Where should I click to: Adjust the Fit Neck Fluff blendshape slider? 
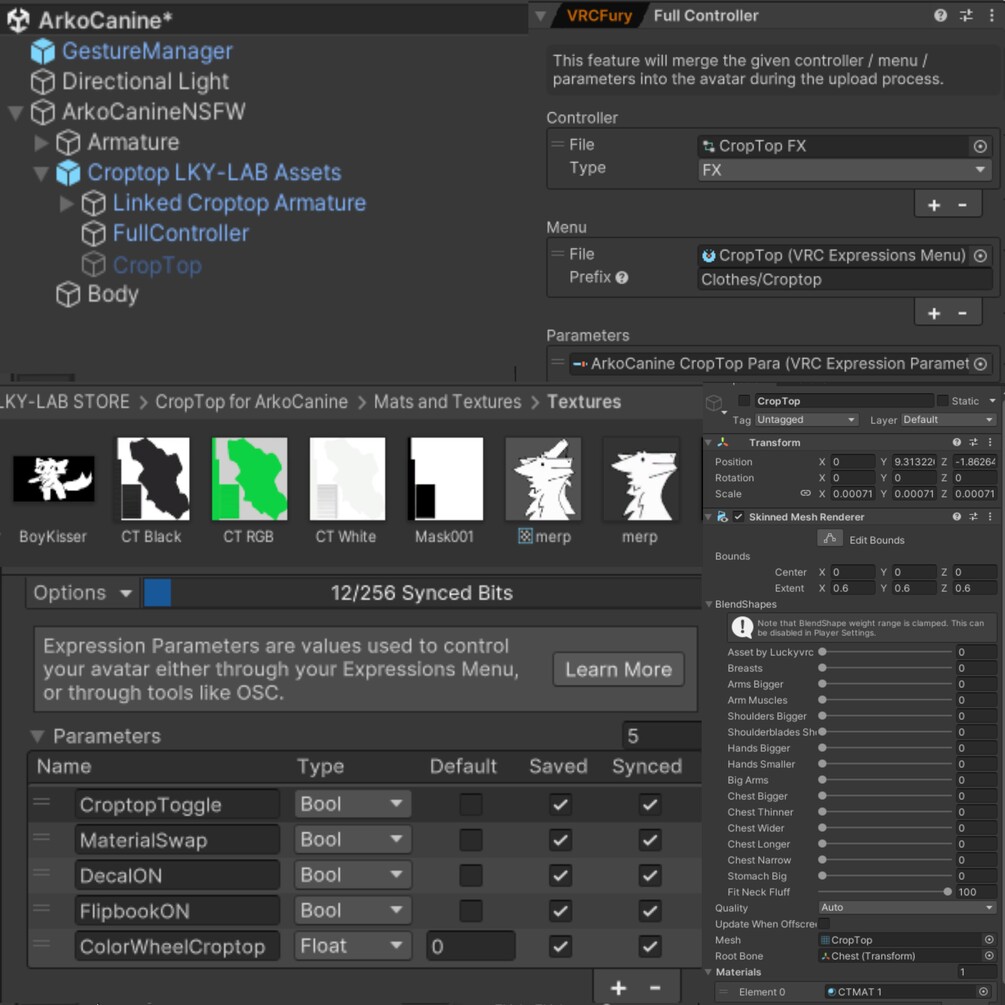point(886,892)
